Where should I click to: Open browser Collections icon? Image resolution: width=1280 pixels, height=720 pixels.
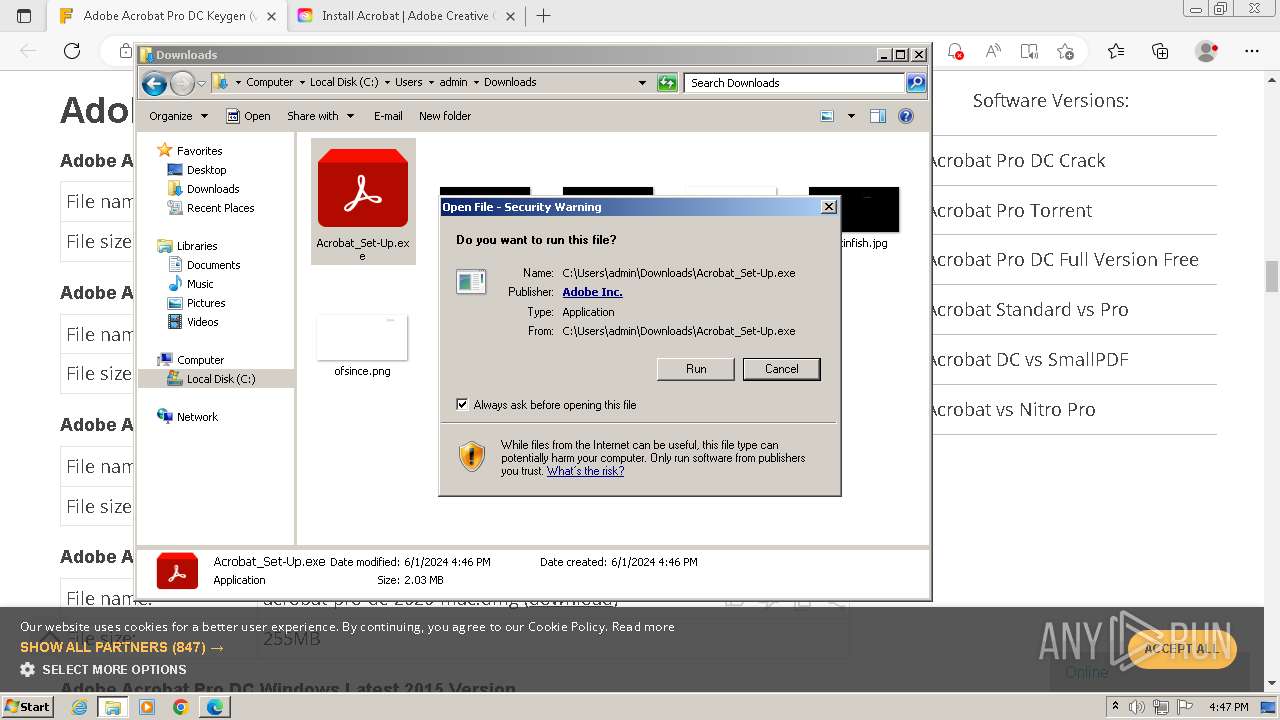(x=1160, y=51)
